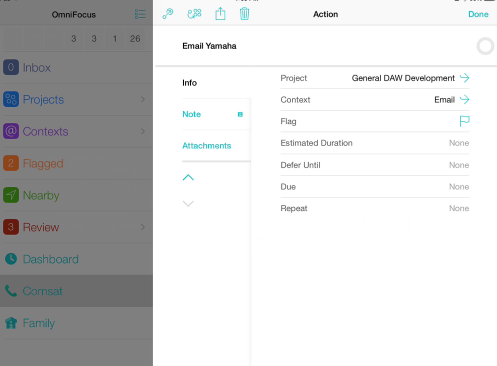
Task: Select Comsat label in sidebar
Action: (x=42, y=291)
